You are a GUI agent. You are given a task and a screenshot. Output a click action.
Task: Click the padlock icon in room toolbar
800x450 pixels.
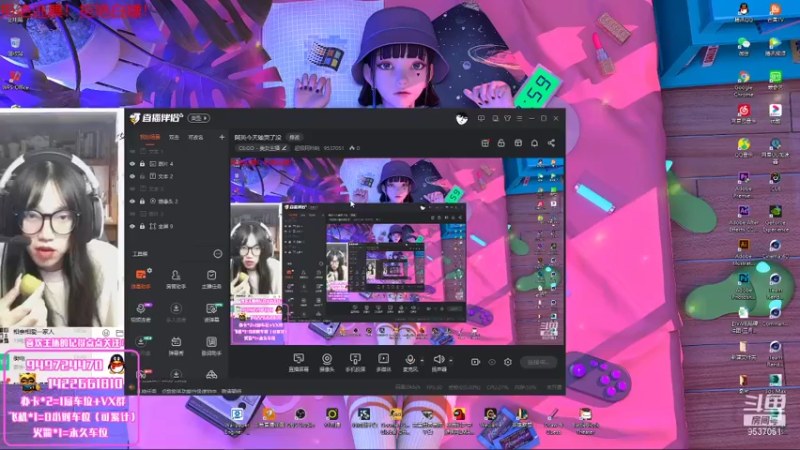[x=501, y=143]
